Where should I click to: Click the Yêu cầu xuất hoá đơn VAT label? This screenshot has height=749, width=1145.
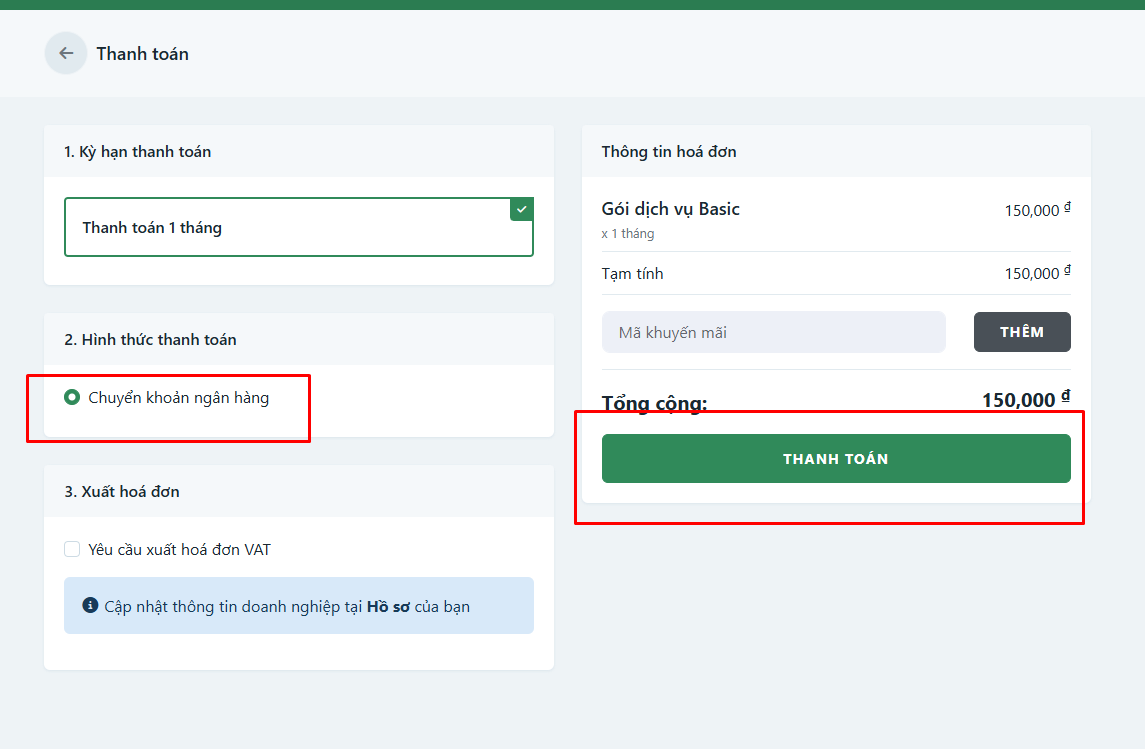tap(180, 550)
